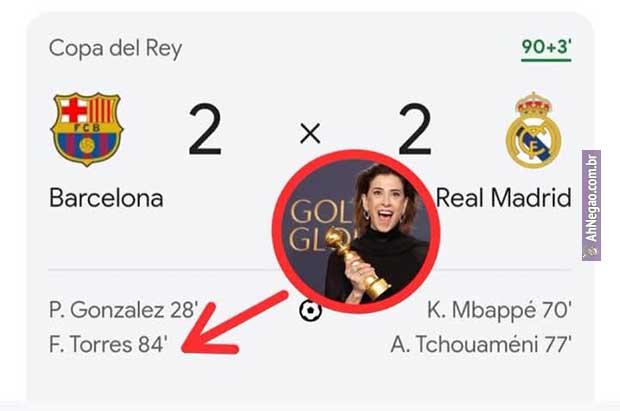This screenshot has width=620, height=411.
Task: Select the Barcelona team name
Action: pos(106,198)
